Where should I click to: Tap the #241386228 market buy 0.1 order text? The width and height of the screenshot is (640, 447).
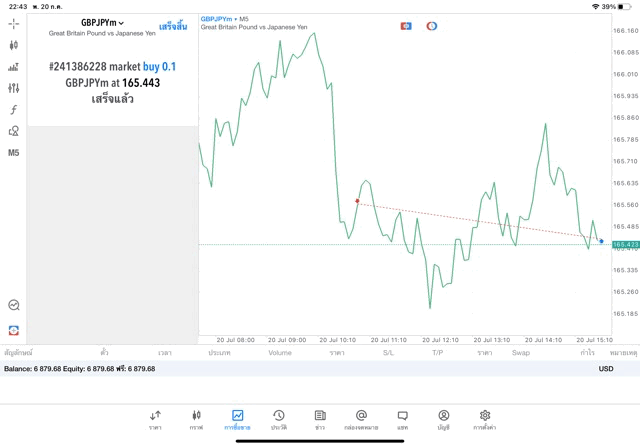112,67
